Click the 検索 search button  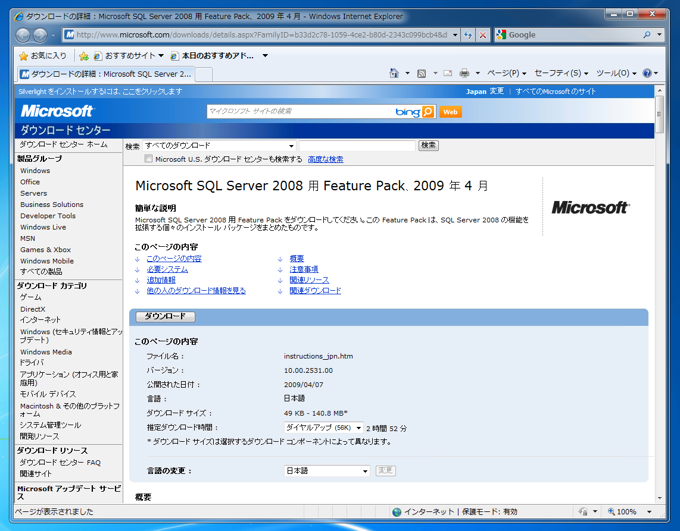pos(428,145)
